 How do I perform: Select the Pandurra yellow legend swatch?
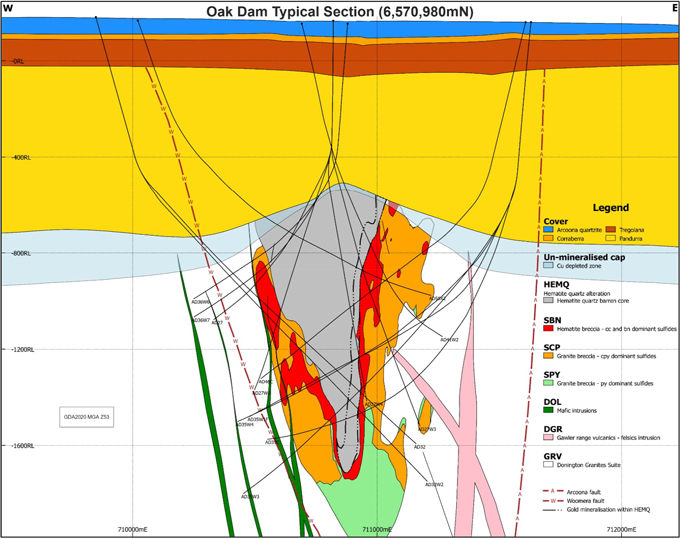point(610,239)
